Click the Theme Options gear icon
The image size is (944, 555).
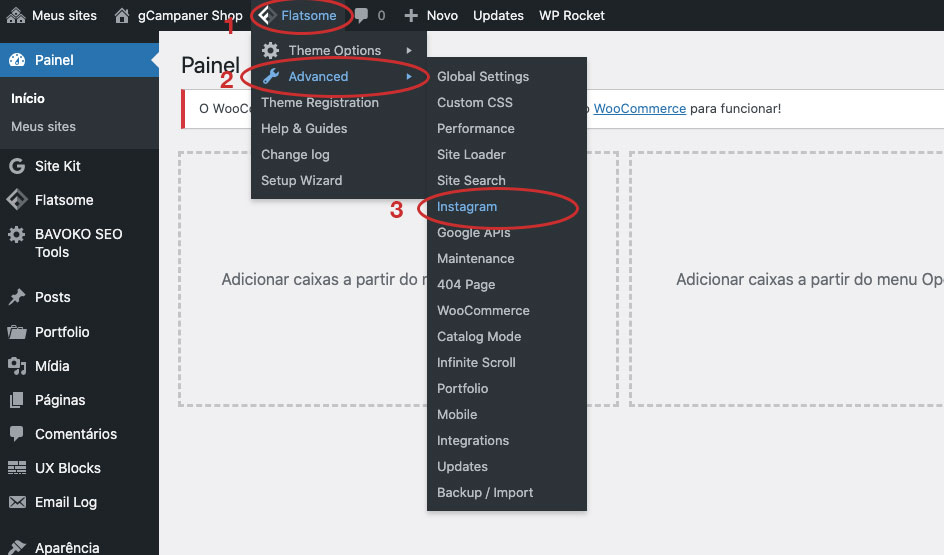270,50
